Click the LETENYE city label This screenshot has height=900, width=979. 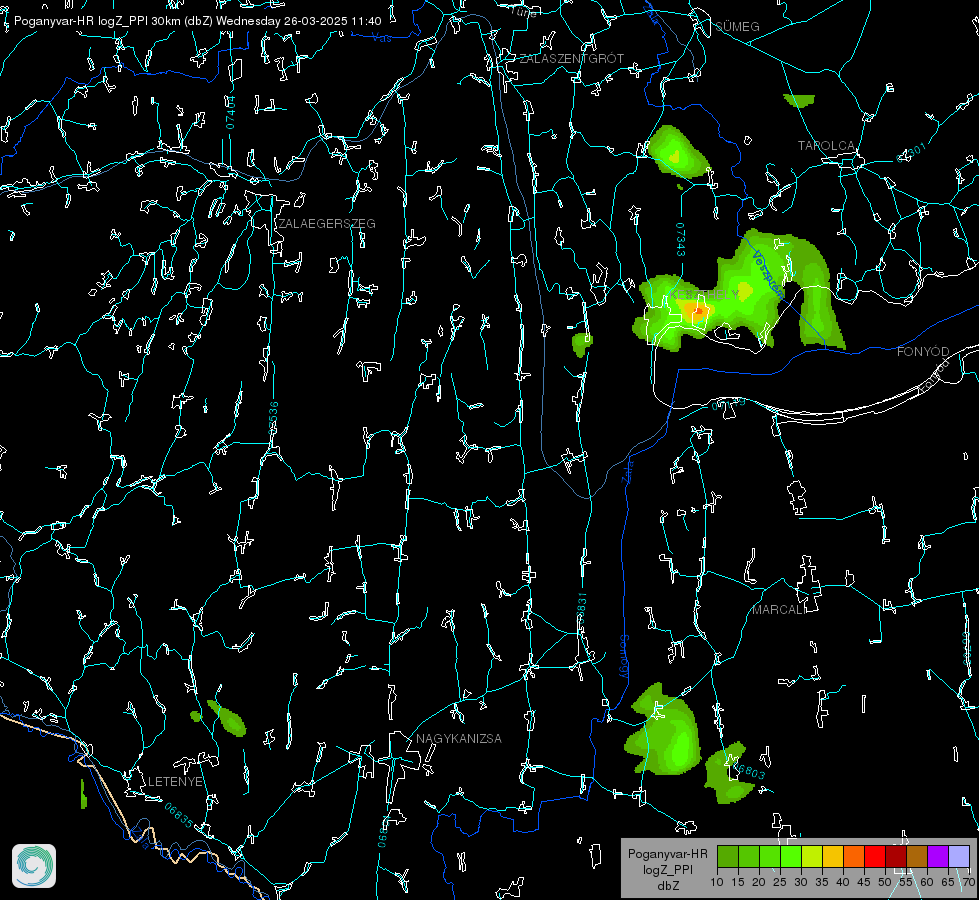tap(175, 782)
